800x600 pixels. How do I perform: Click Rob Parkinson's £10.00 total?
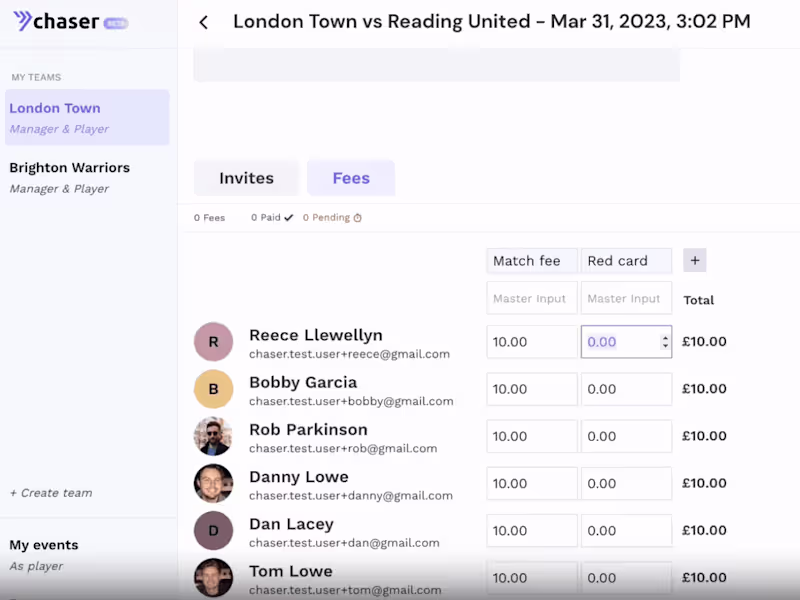pos(704,436)
